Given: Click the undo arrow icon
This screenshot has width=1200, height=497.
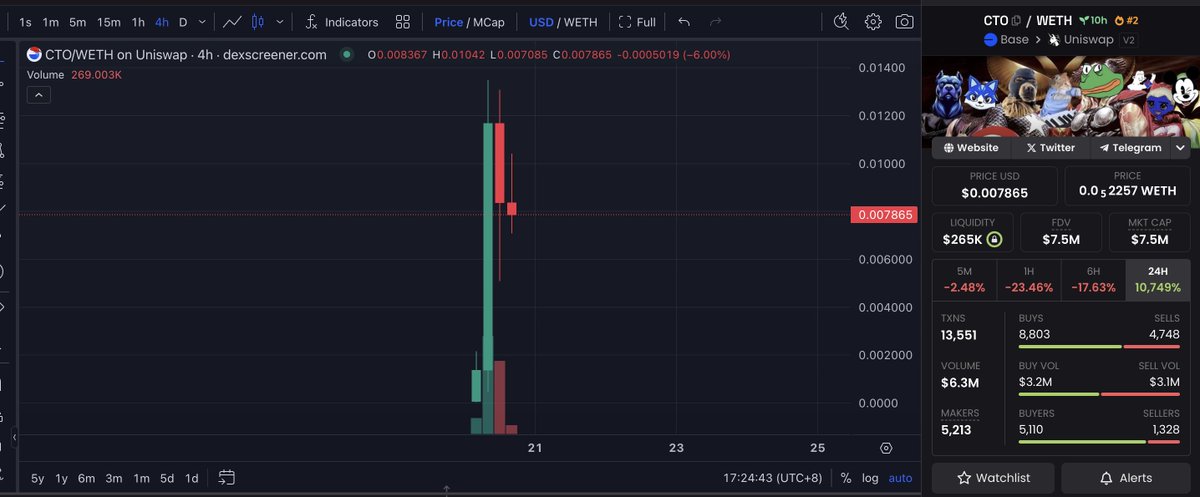Looking at the screenshot, I should 684,22.
